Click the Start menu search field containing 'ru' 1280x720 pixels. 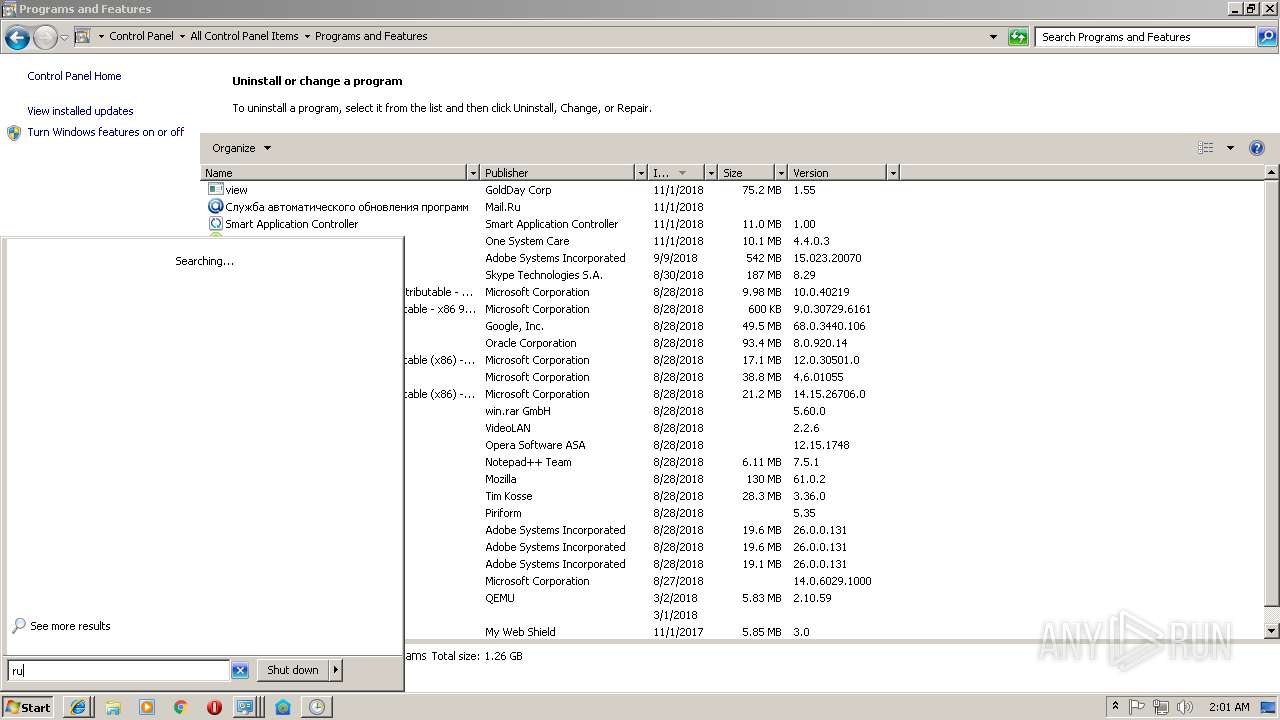tap(119, 671)
